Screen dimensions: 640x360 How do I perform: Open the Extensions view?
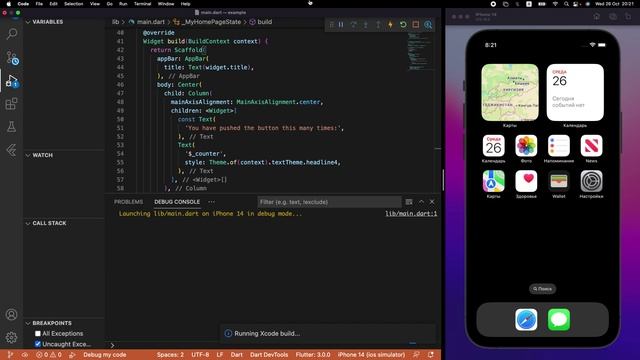tap(11, 104)
